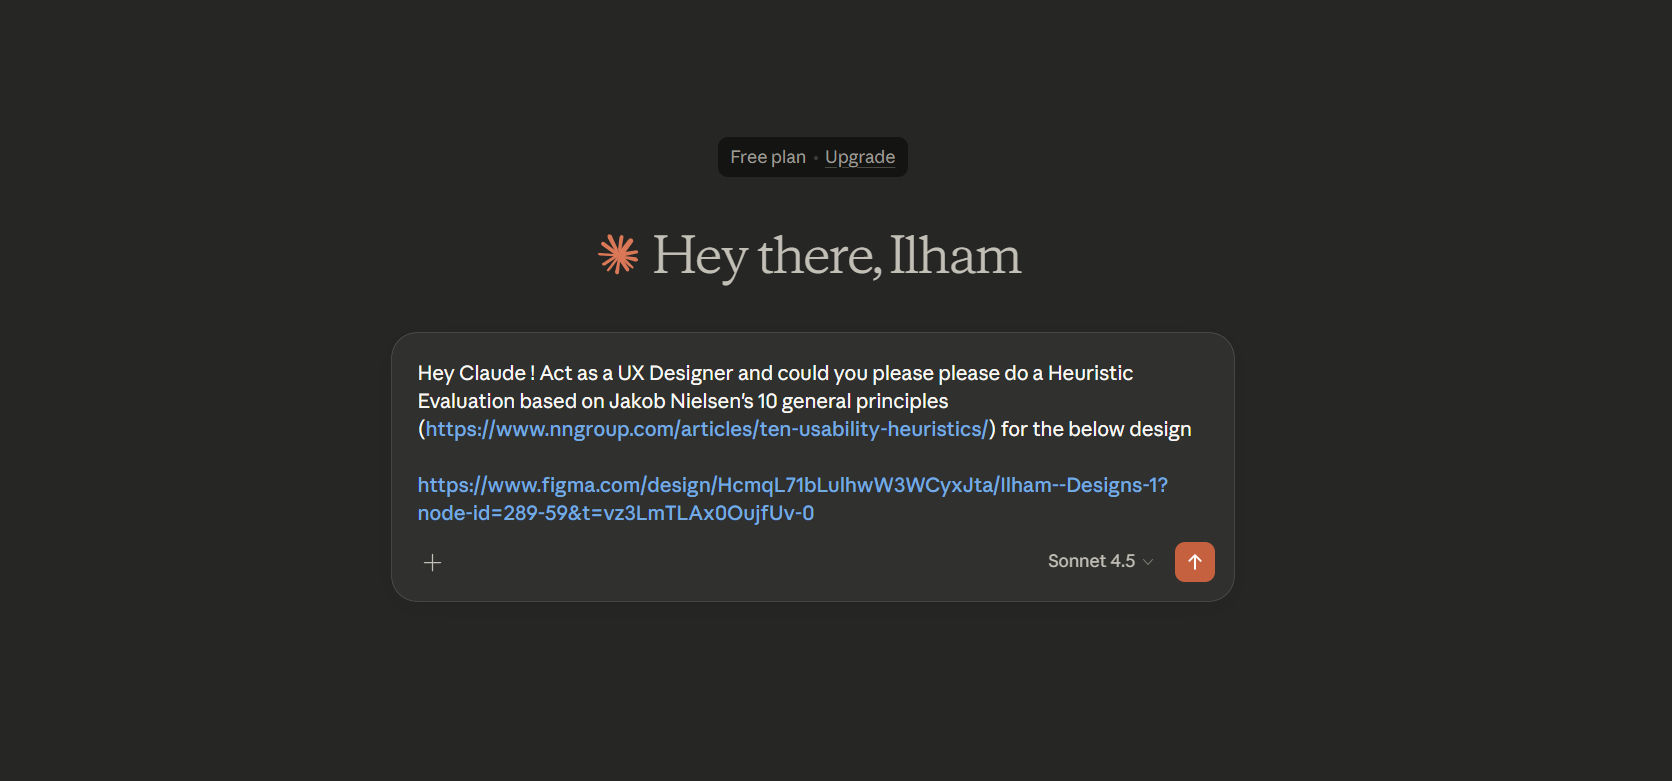Send the message with the orange arrow button
The image size is (1672, 781).
pos(1194,562)
